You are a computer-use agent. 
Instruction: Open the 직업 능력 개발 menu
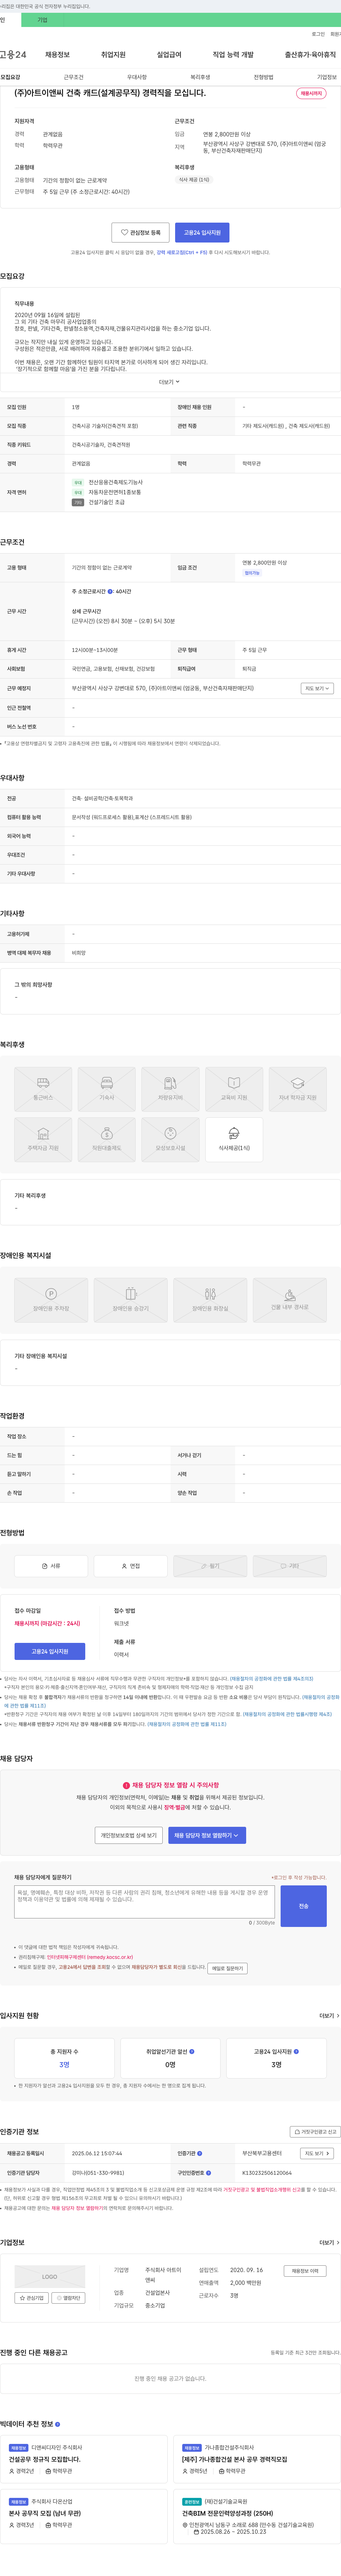(233, 55)
